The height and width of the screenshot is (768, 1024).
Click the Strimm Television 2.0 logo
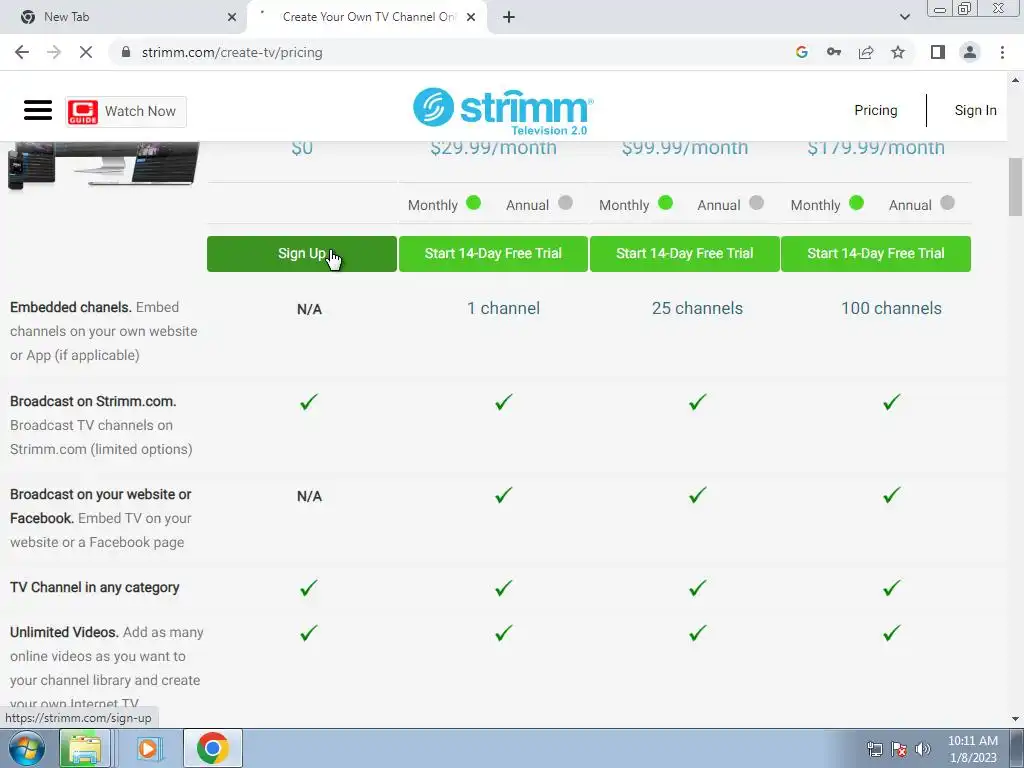[503, 111]
